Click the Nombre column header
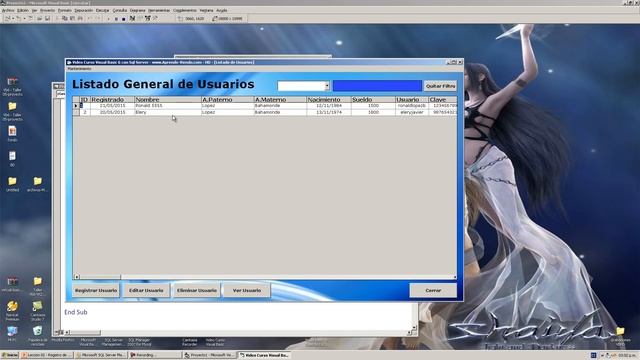The width and height of the screenshot is (640, 360). tap(168, 100)
